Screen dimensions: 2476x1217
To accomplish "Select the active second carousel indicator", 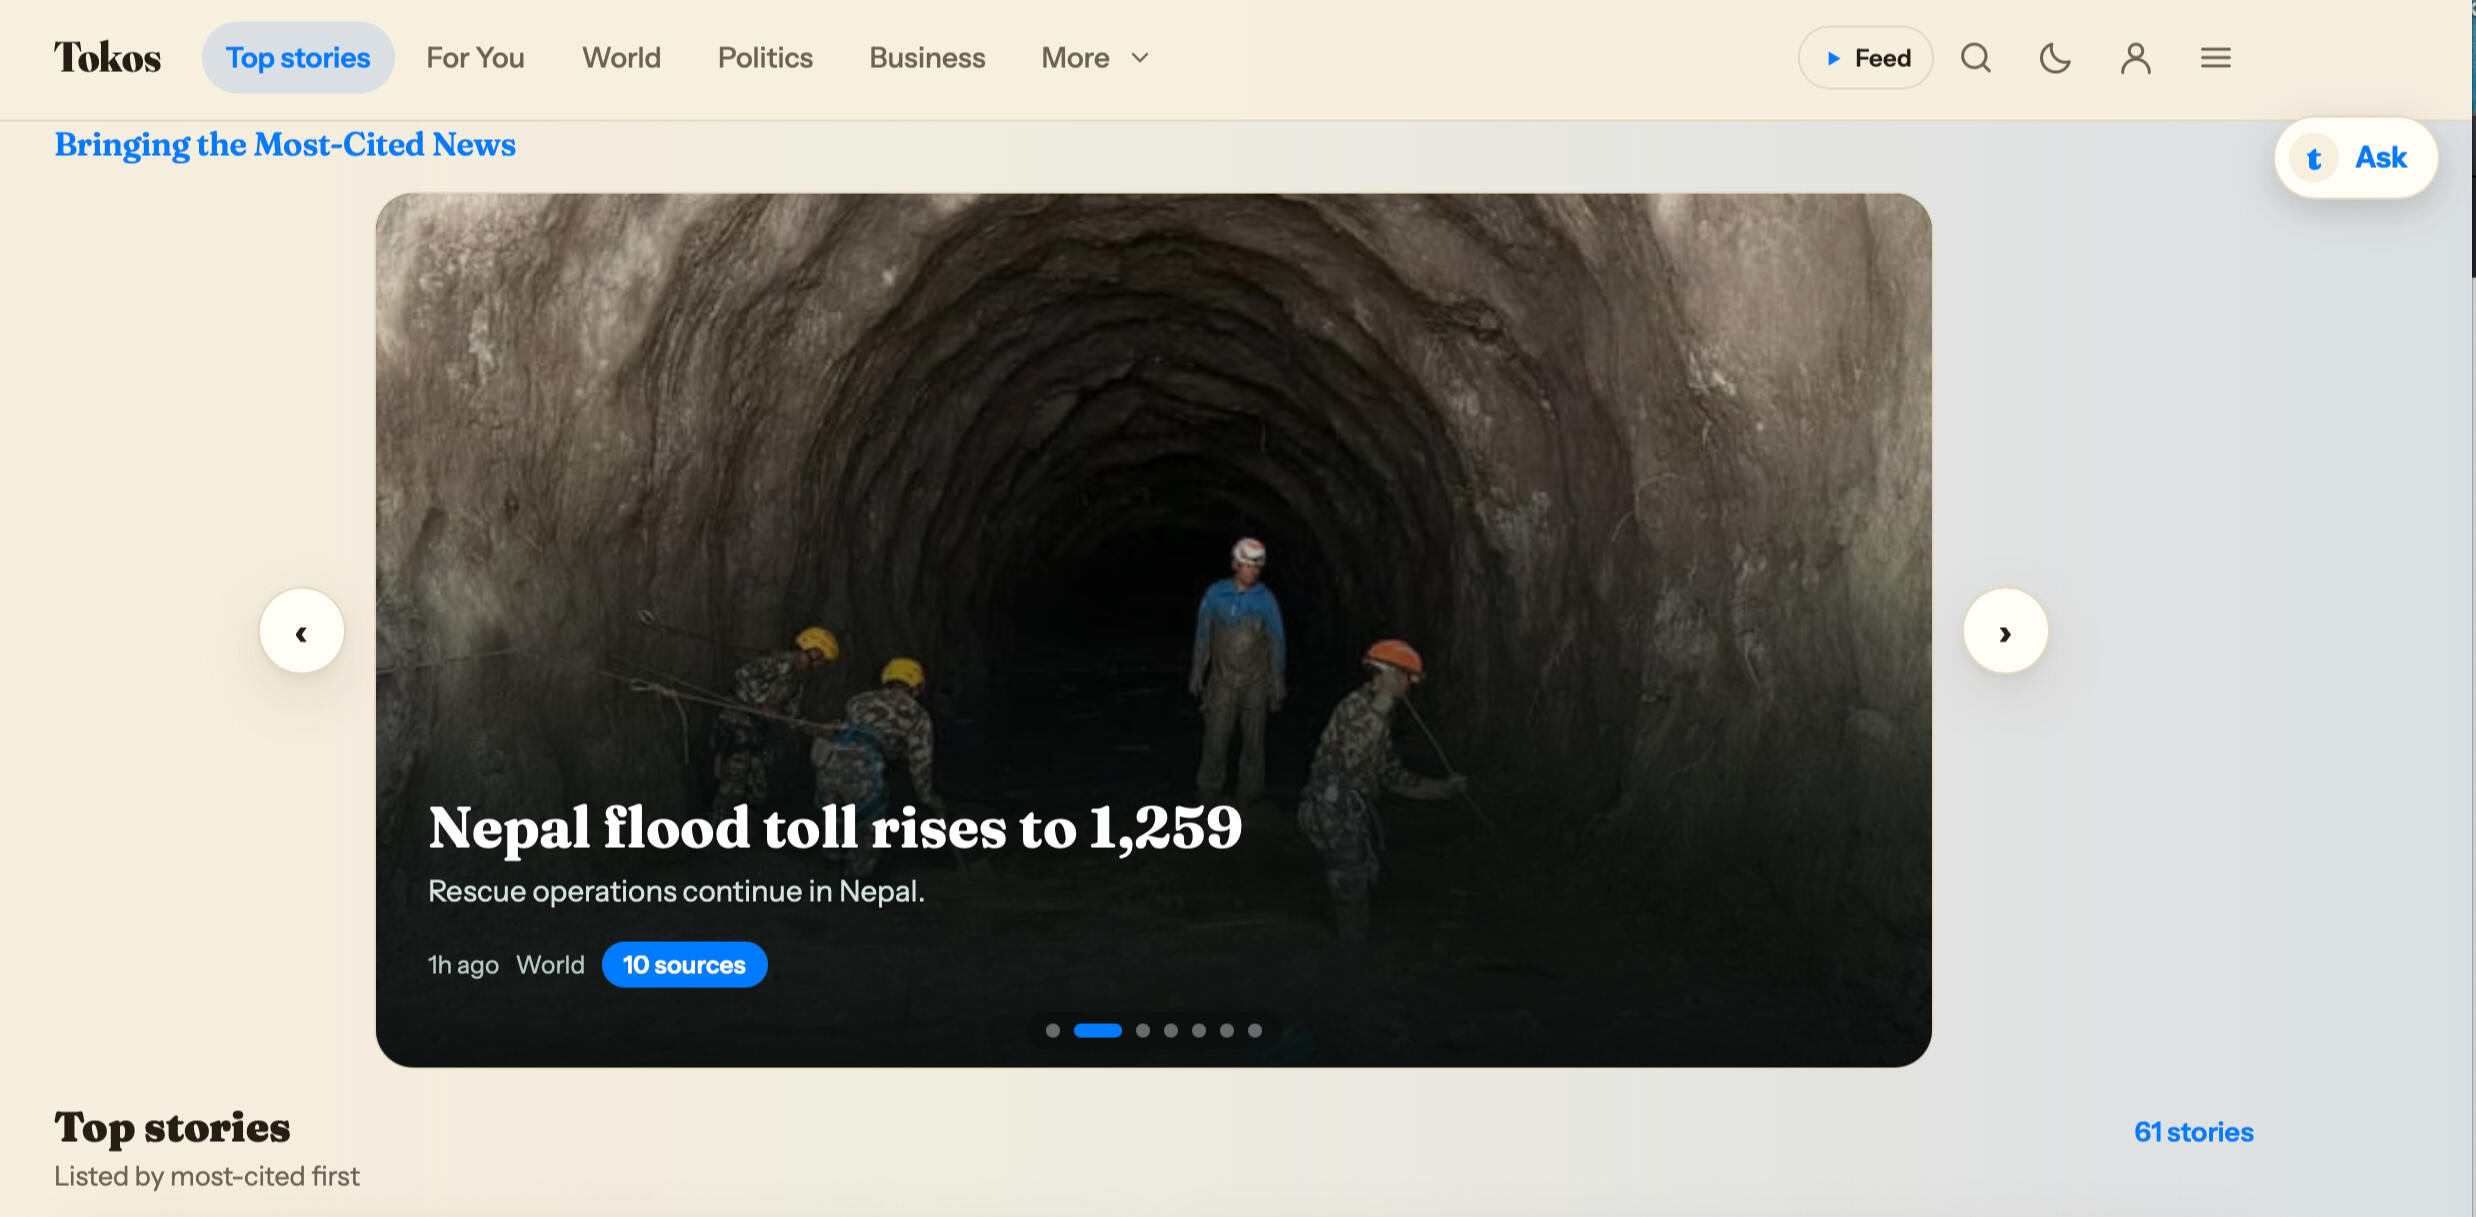I will (1097, 1031).
